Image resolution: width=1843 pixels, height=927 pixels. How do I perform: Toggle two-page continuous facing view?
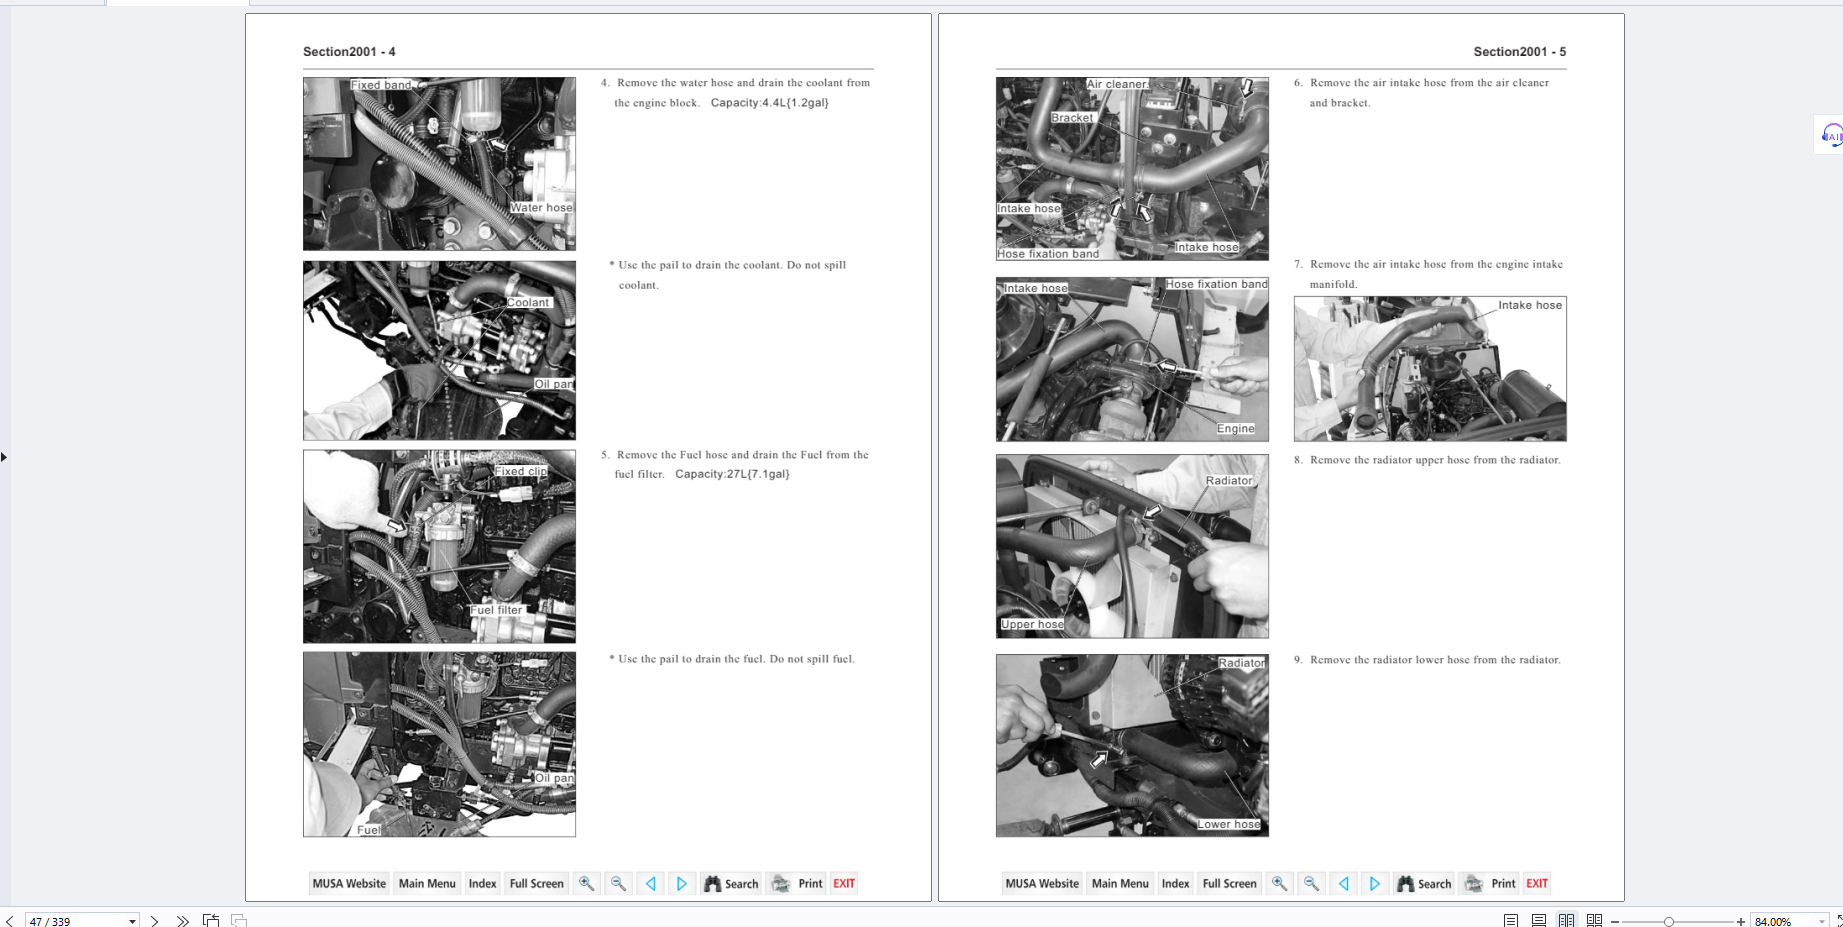tap(1594, 920)
